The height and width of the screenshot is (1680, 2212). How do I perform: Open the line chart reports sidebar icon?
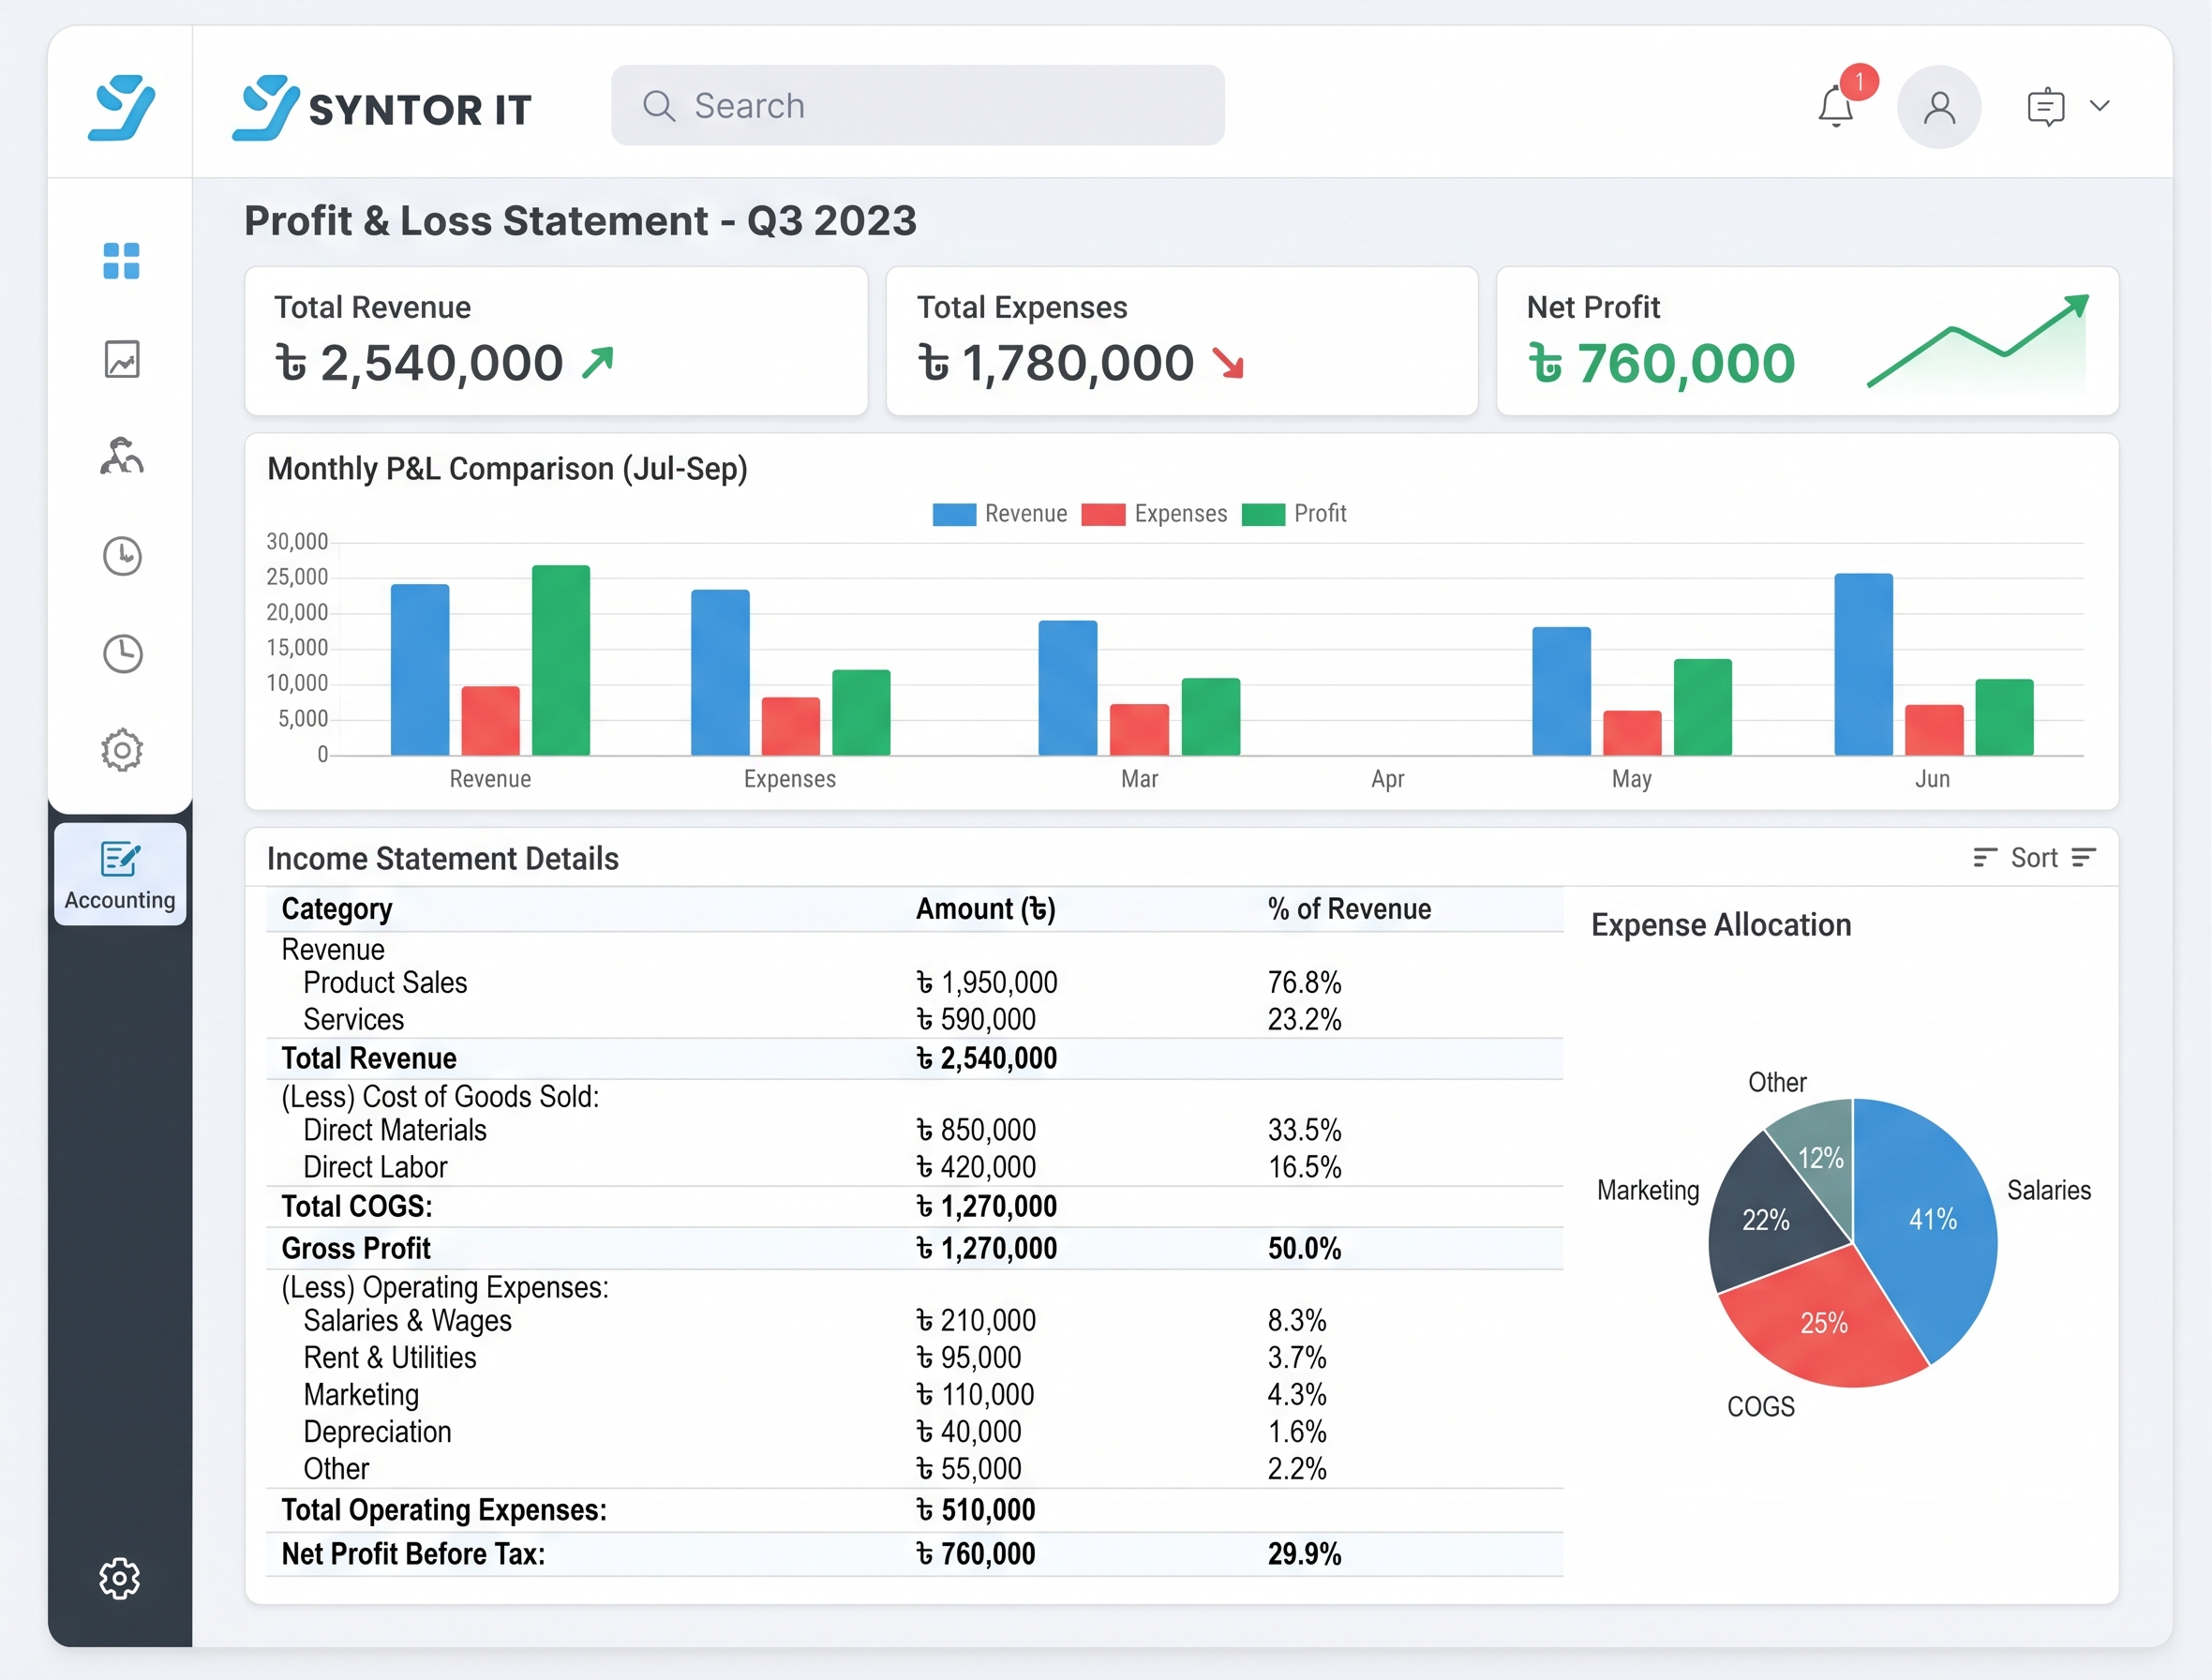(122, 359)
